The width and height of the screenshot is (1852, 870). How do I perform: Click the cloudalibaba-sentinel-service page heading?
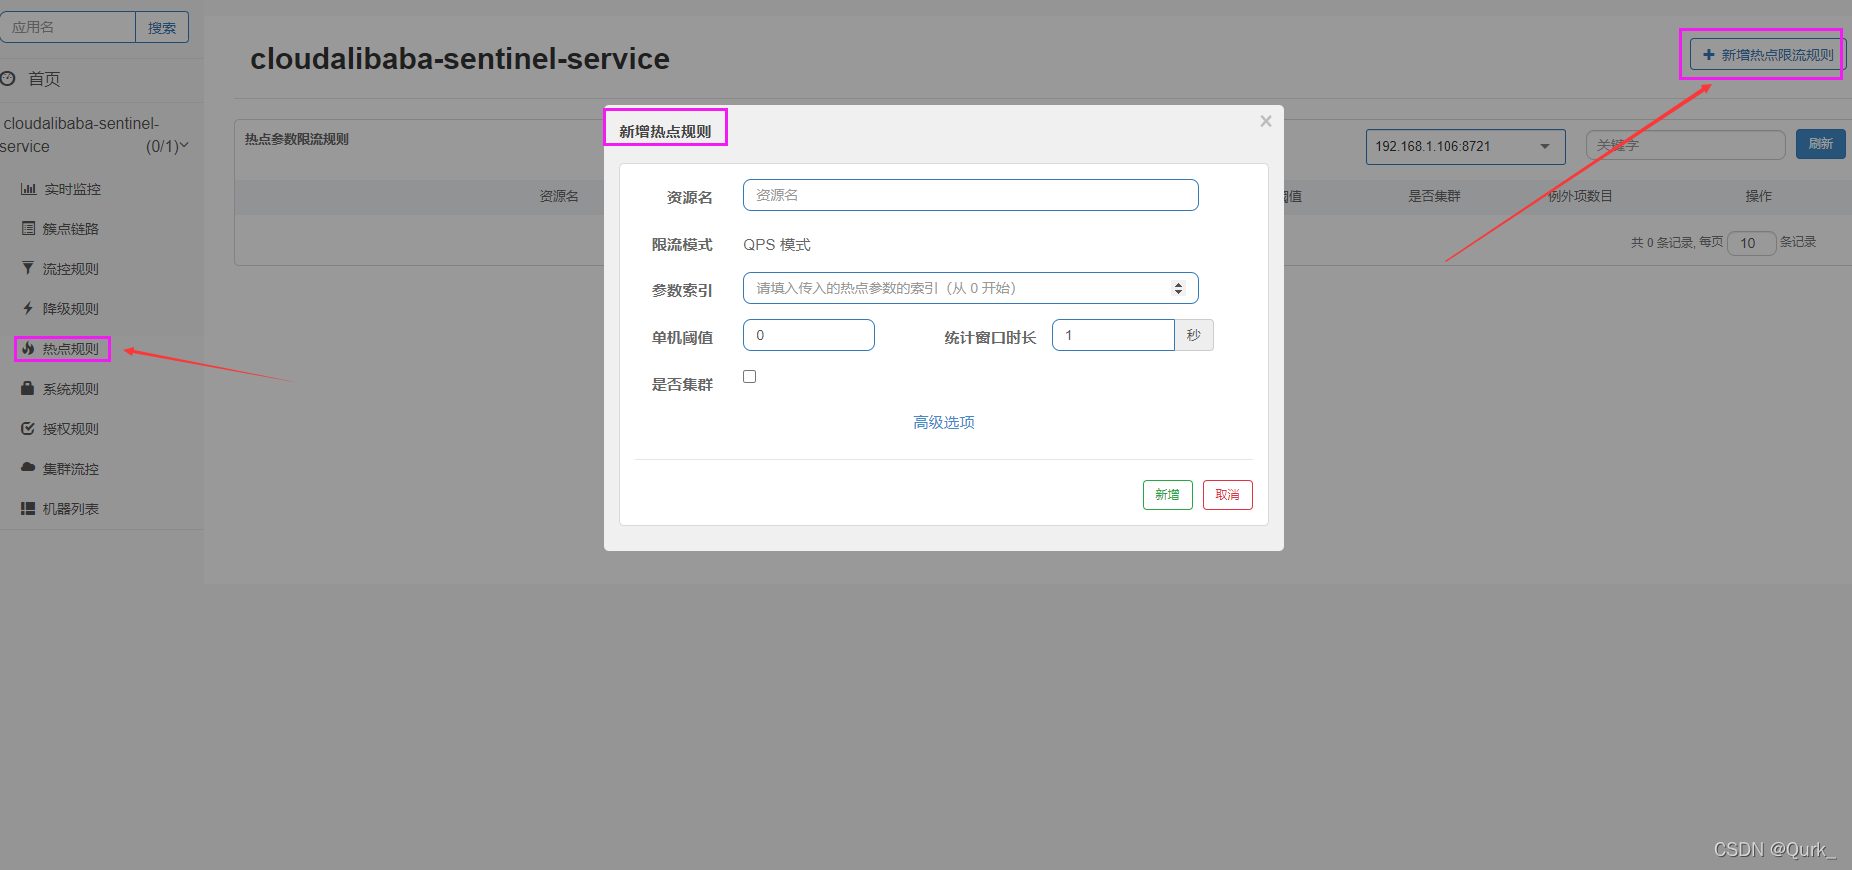(460, 59)
